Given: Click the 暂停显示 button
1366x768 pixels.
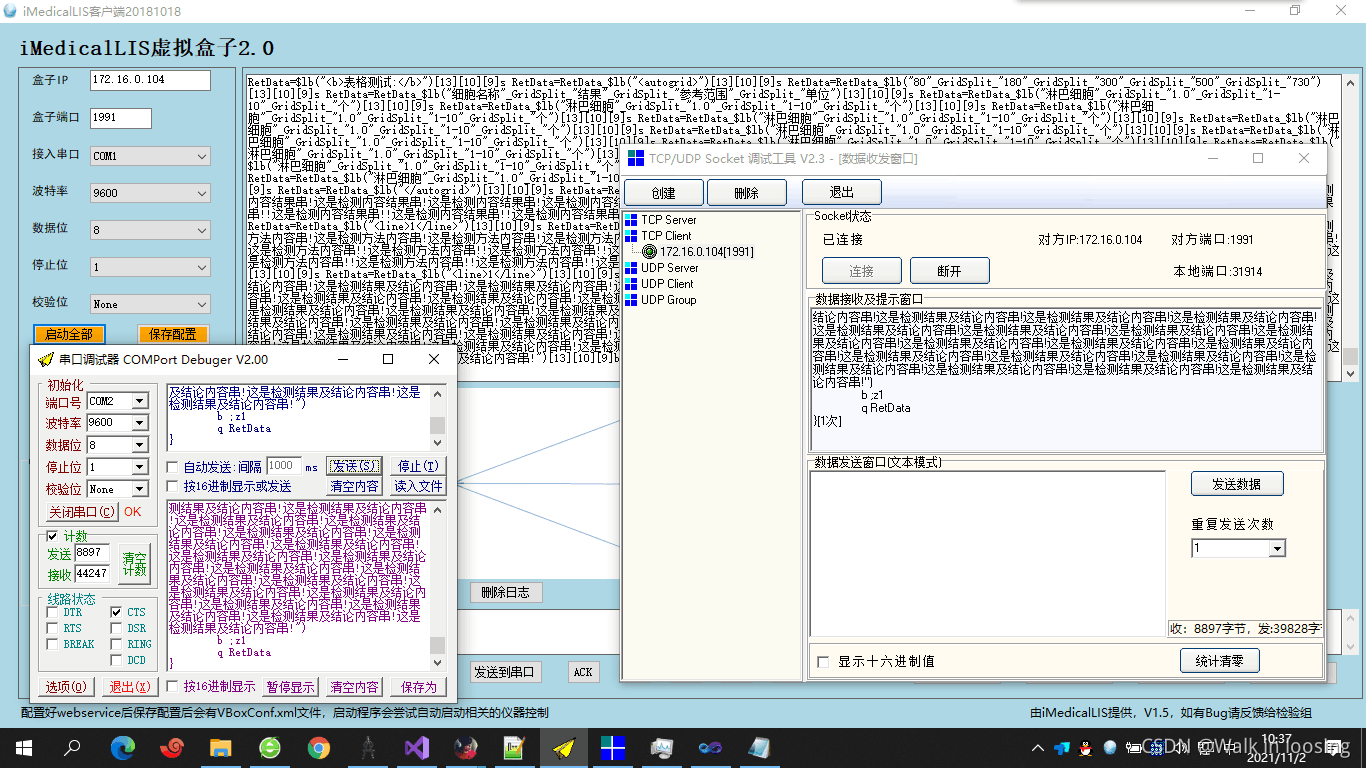Looking at the screenshot, I should pyautogui.click(x=290, y=687).
